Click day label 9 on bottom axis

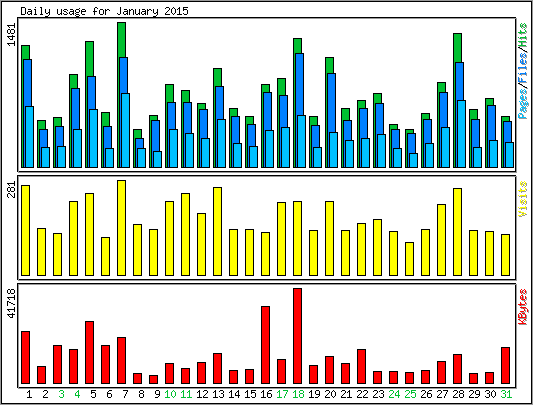pos(157,394)
